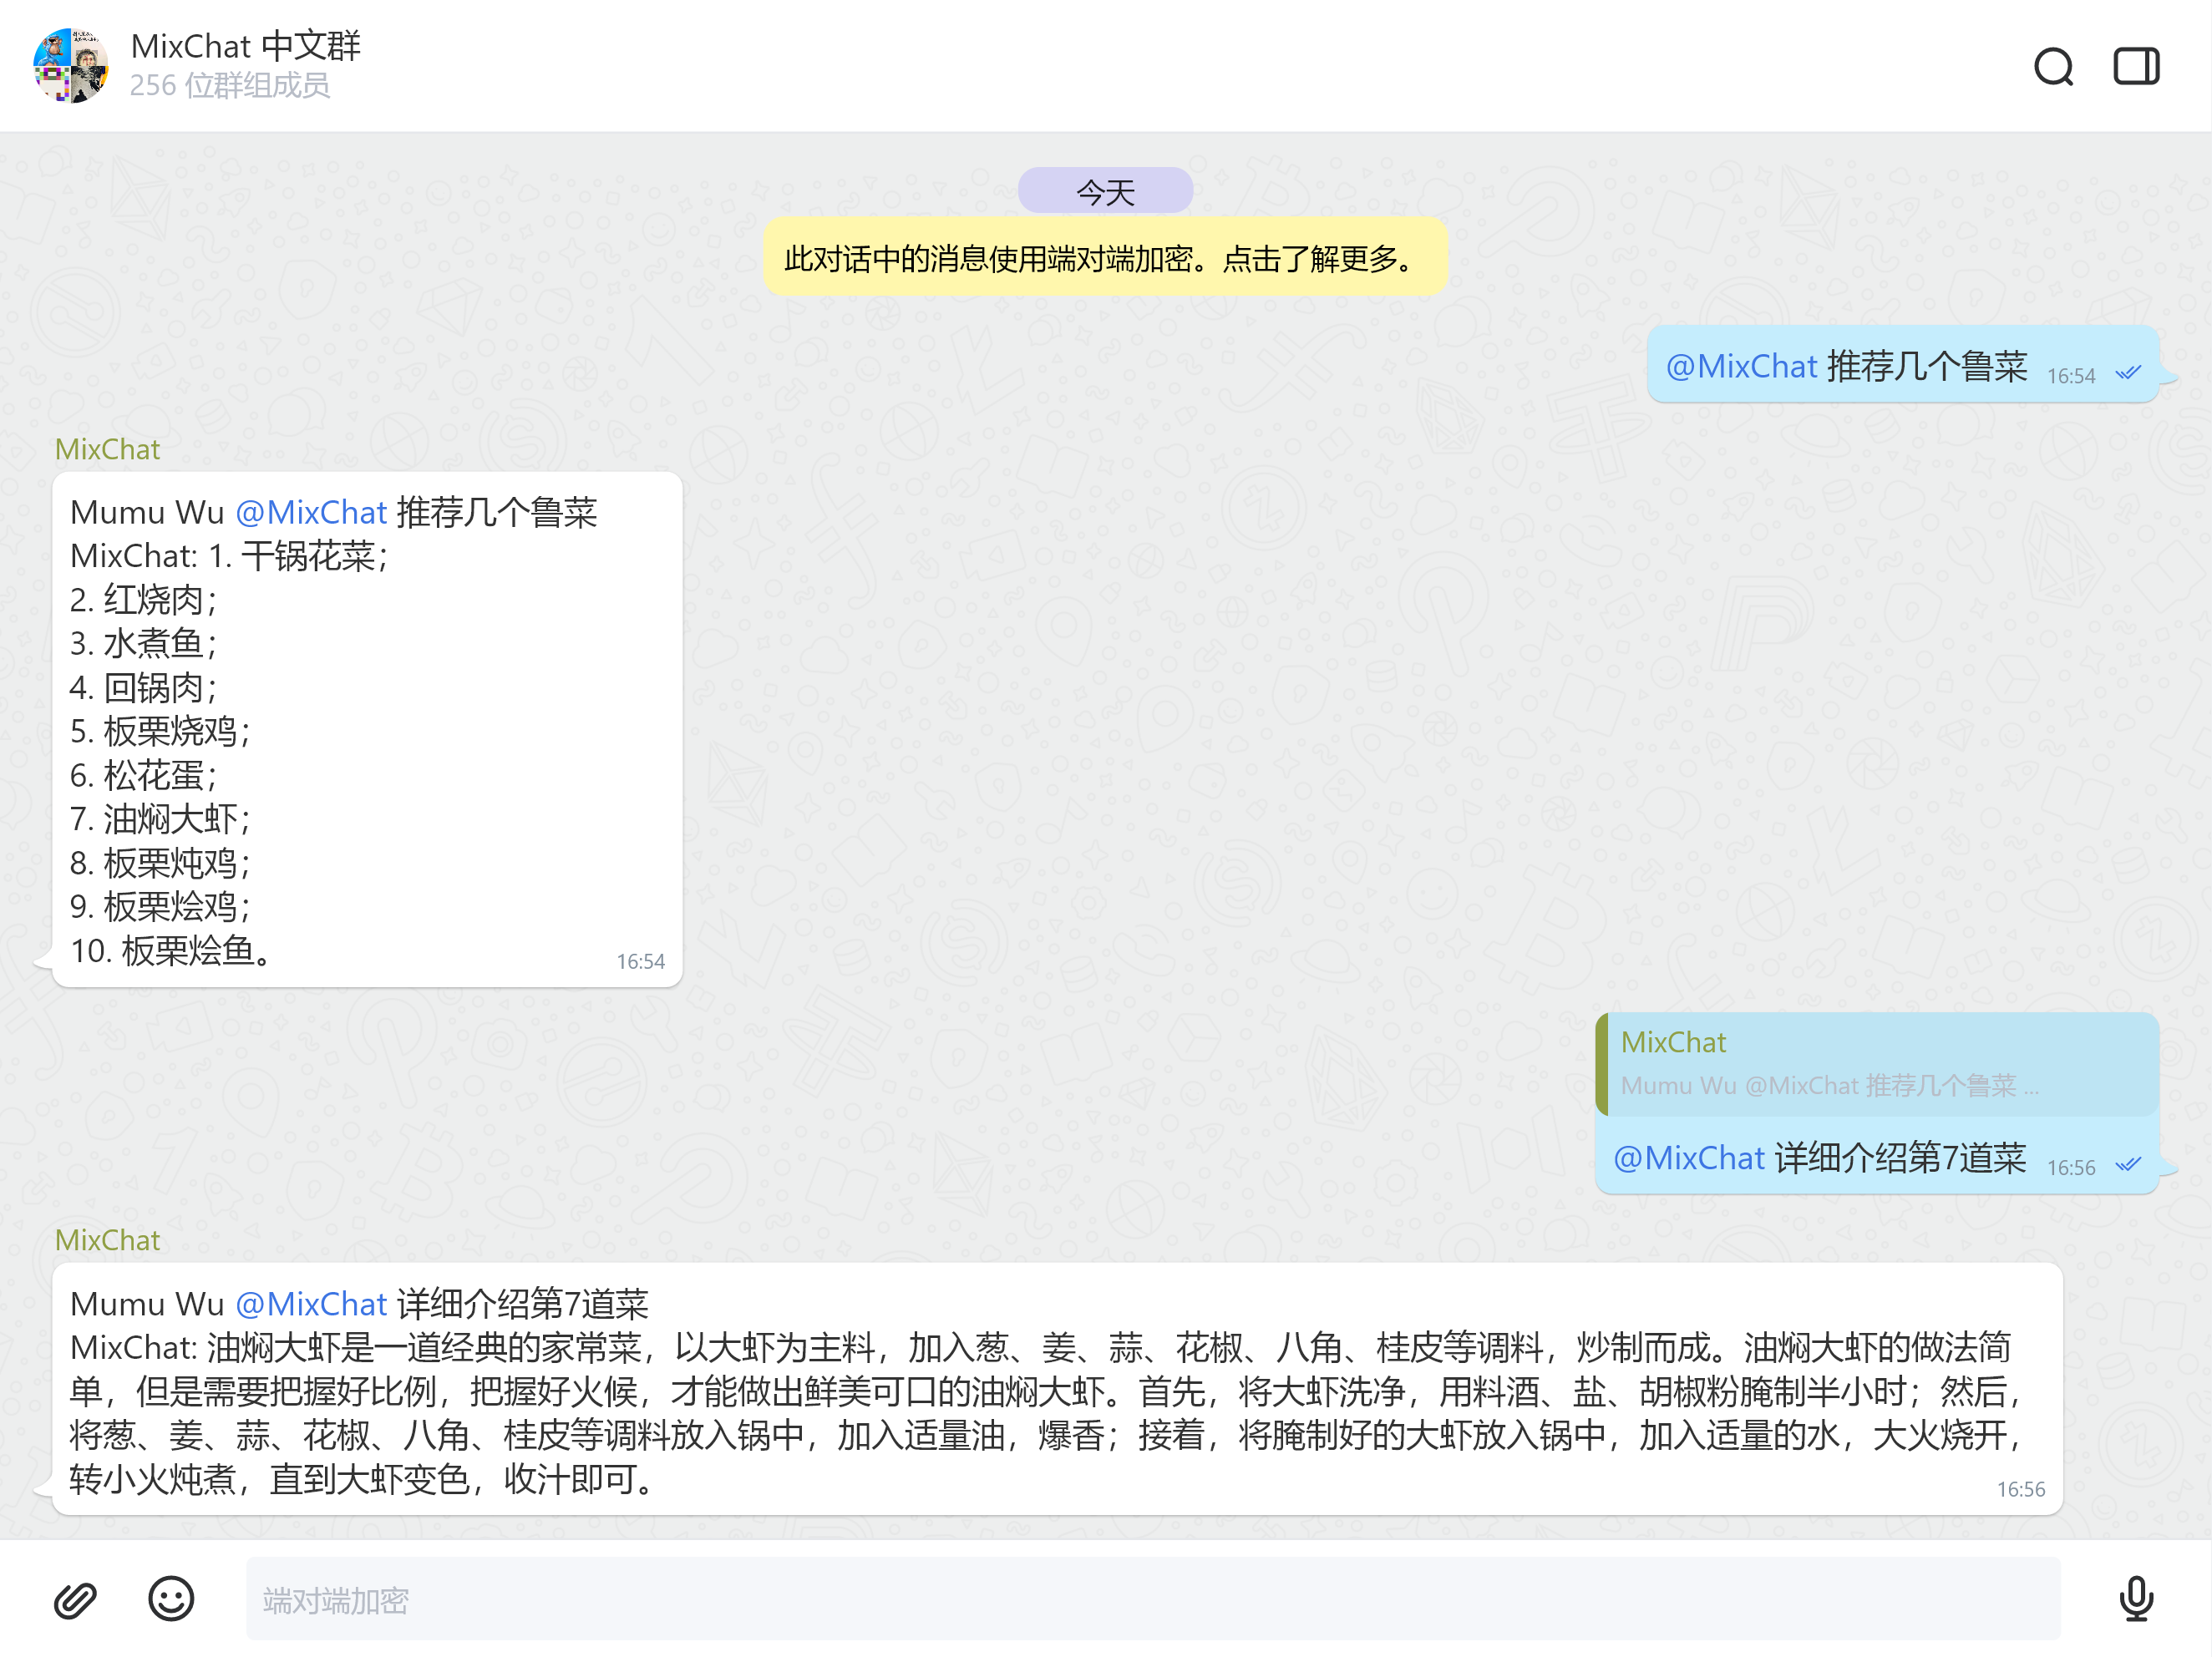The image size is (2212, 1657).
Task: Click the MixChat group avatar image
Action: tap(70, 65)
